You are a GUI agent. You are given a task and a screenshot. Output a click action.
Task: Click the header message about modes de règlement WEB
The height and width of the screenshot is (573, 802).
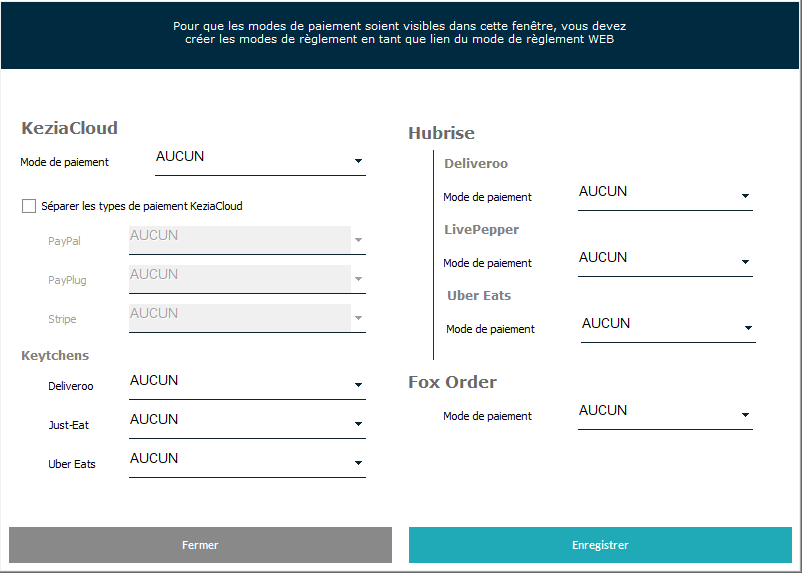[x=400, y=33]
